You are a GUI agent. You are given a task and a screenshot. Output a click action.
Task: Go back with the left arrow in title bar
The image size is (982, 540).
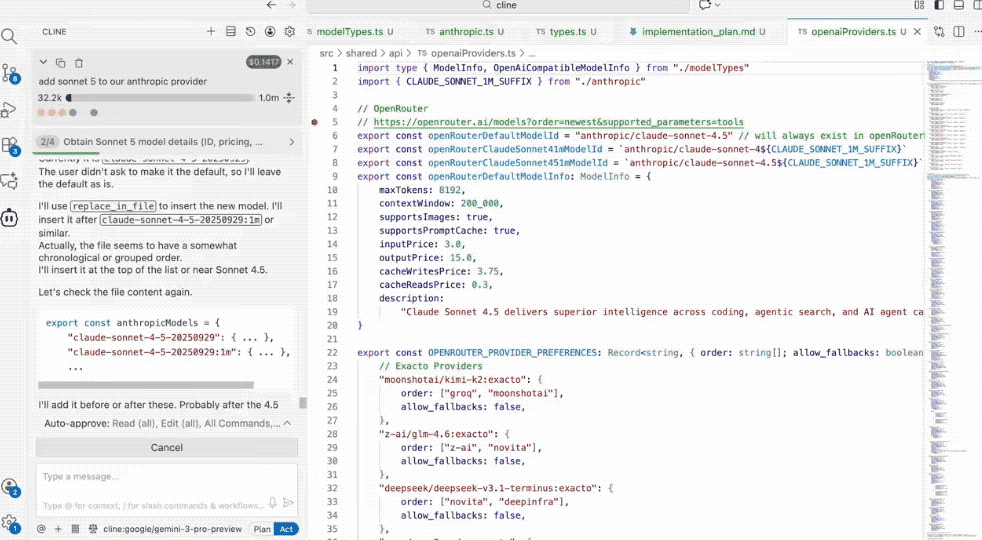pos(271,5)
